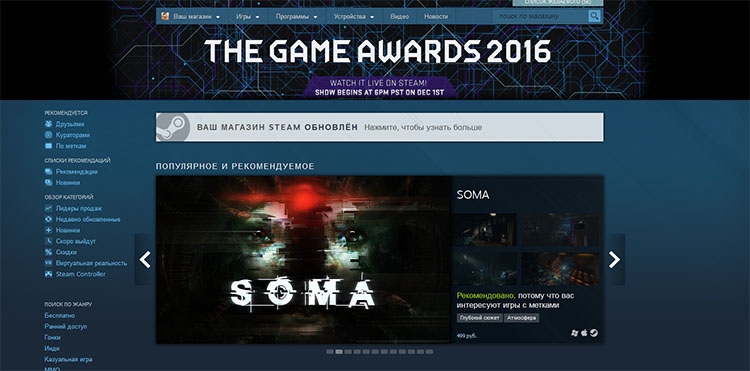Screen dimensions: 750x371
Task: Open the large SOMA capsule image
Action: click(x=304, y=260)
